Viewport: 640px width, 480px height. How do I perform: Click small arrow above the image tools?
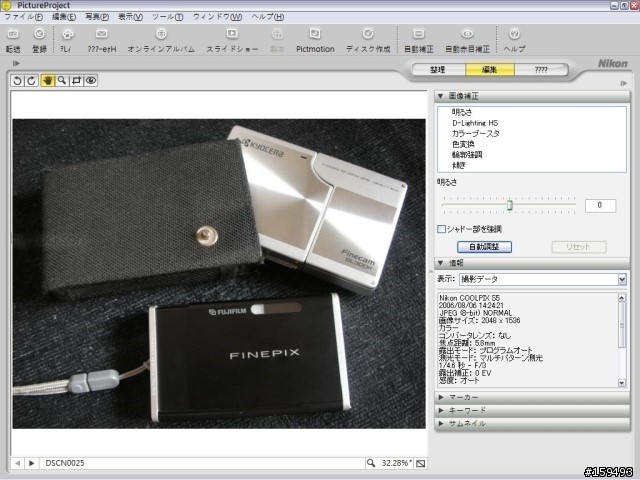tap(16, 63)
